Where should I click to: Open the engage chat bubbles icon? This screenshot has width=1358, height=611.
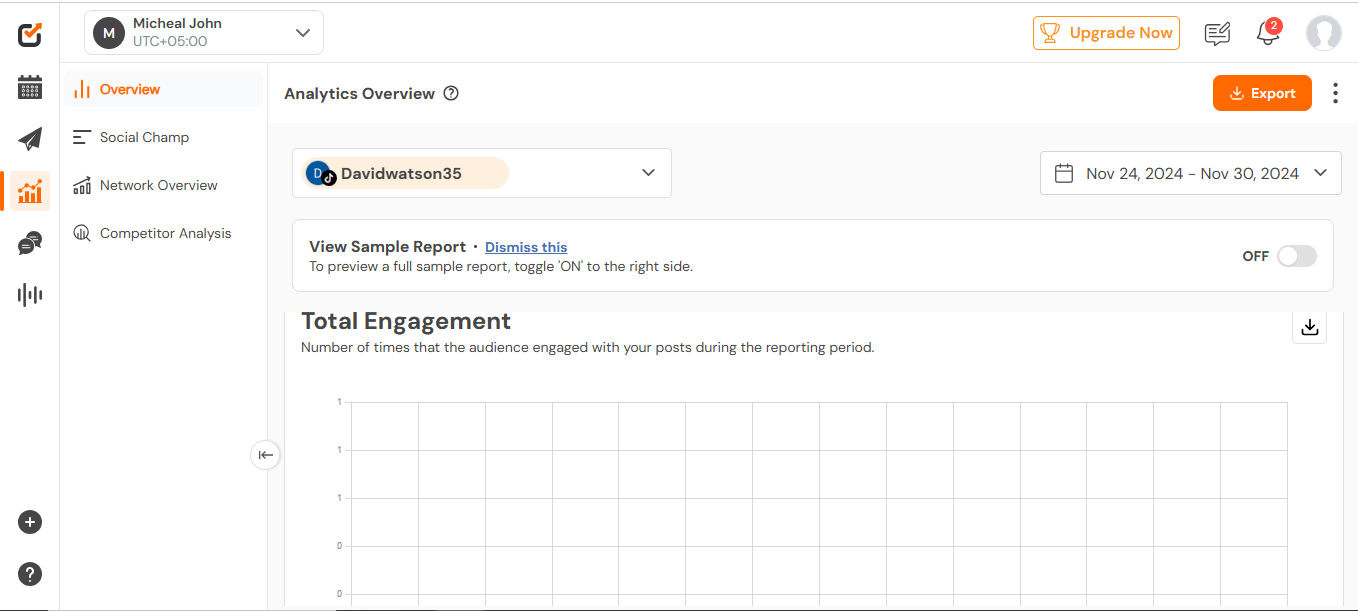[30, 243]
